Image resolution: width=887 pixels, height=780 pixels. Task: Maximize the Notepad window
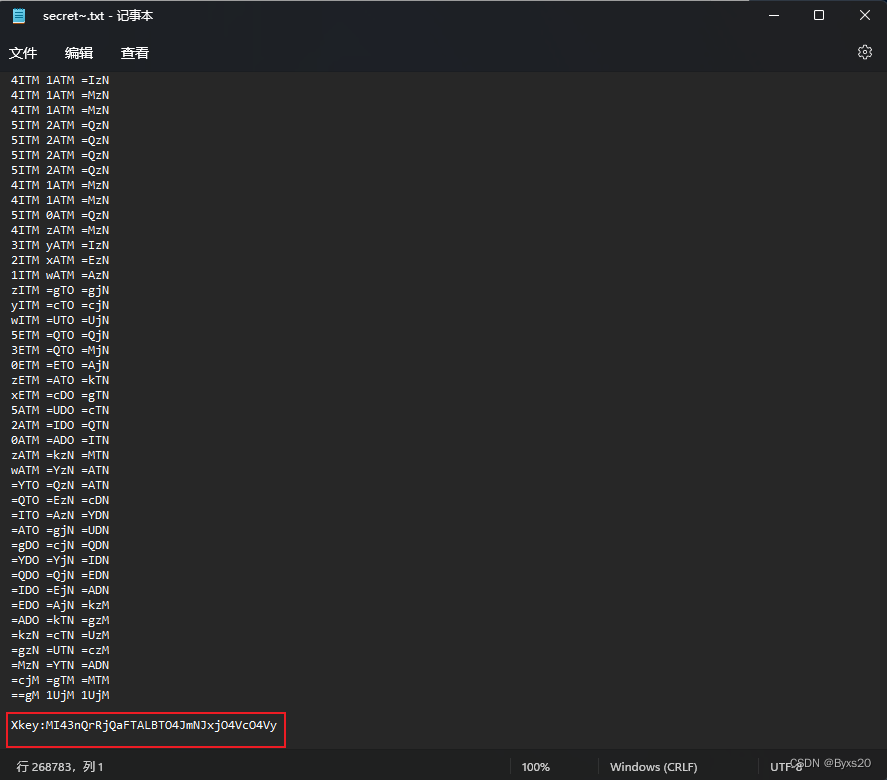click(x=819, y=15)
